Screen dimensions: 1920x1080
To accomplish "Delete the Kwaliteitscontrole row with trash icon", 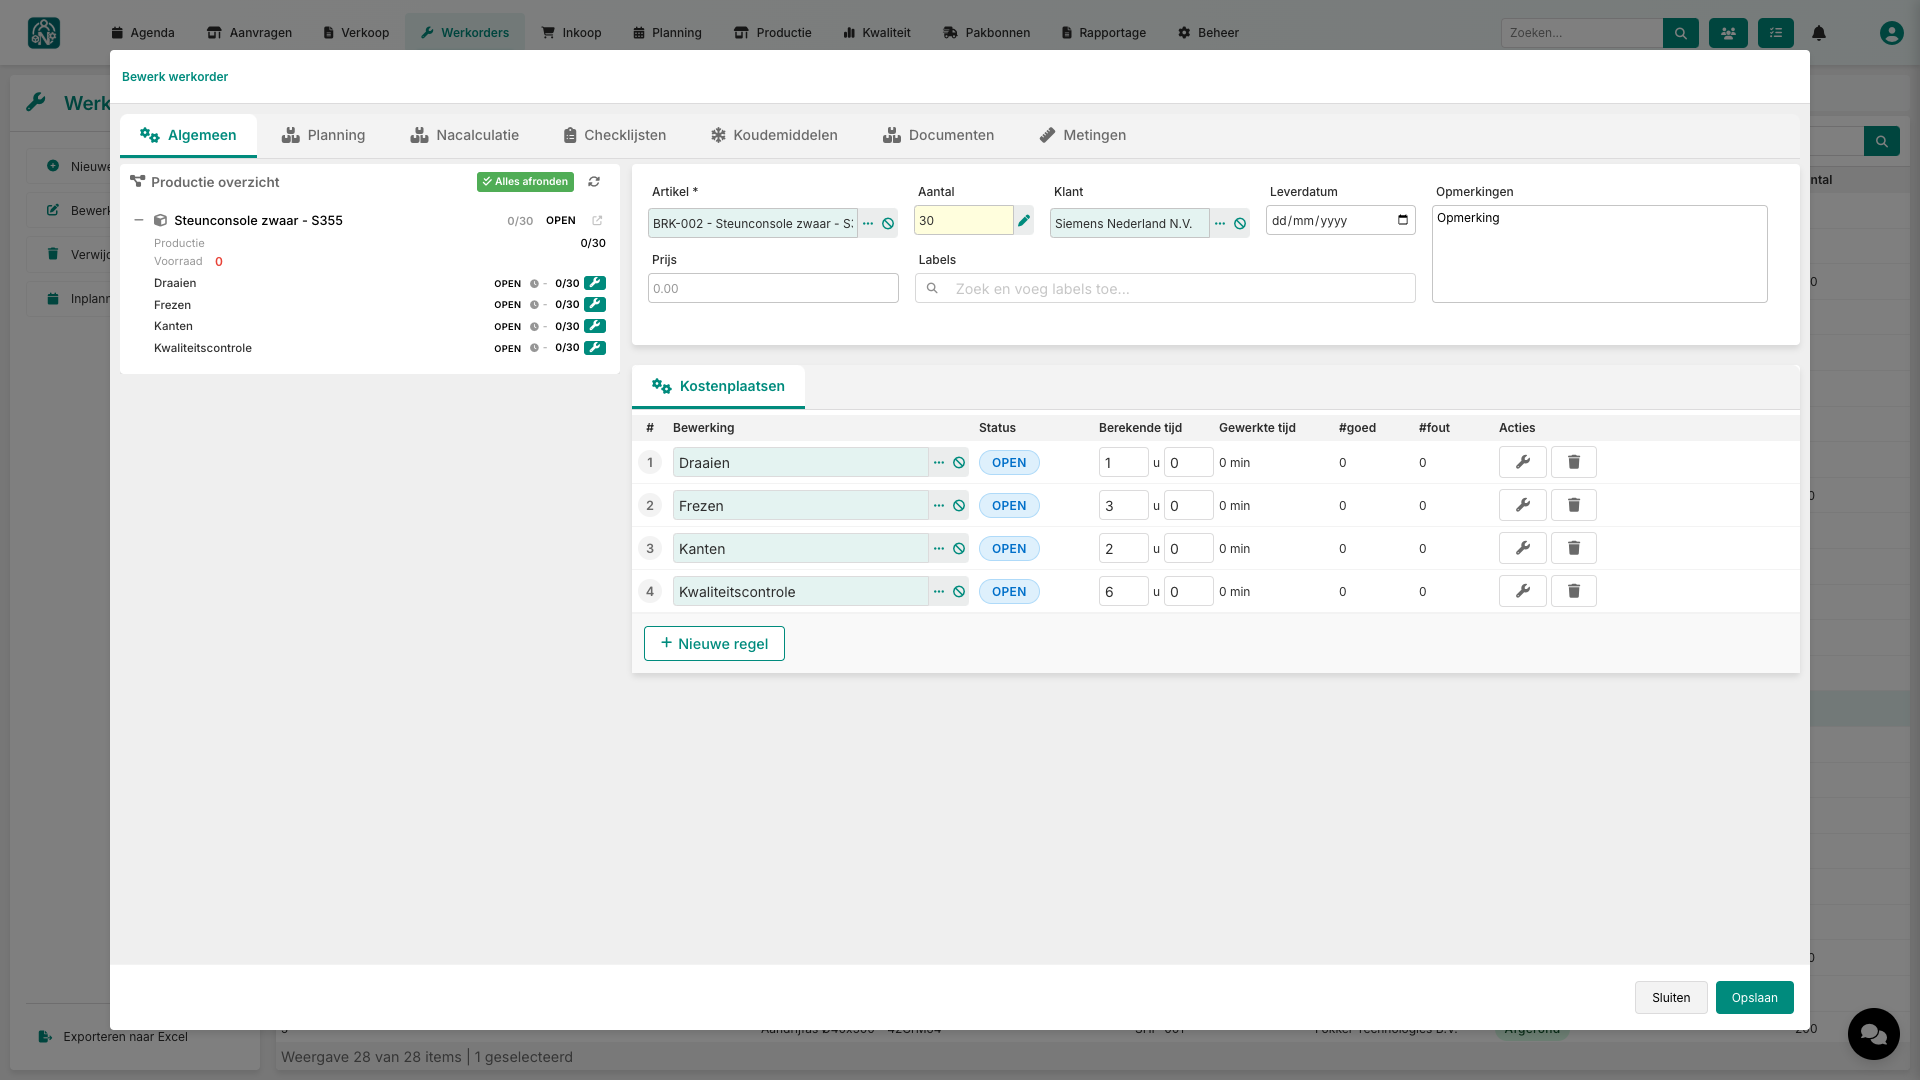I will [1574, 591].
